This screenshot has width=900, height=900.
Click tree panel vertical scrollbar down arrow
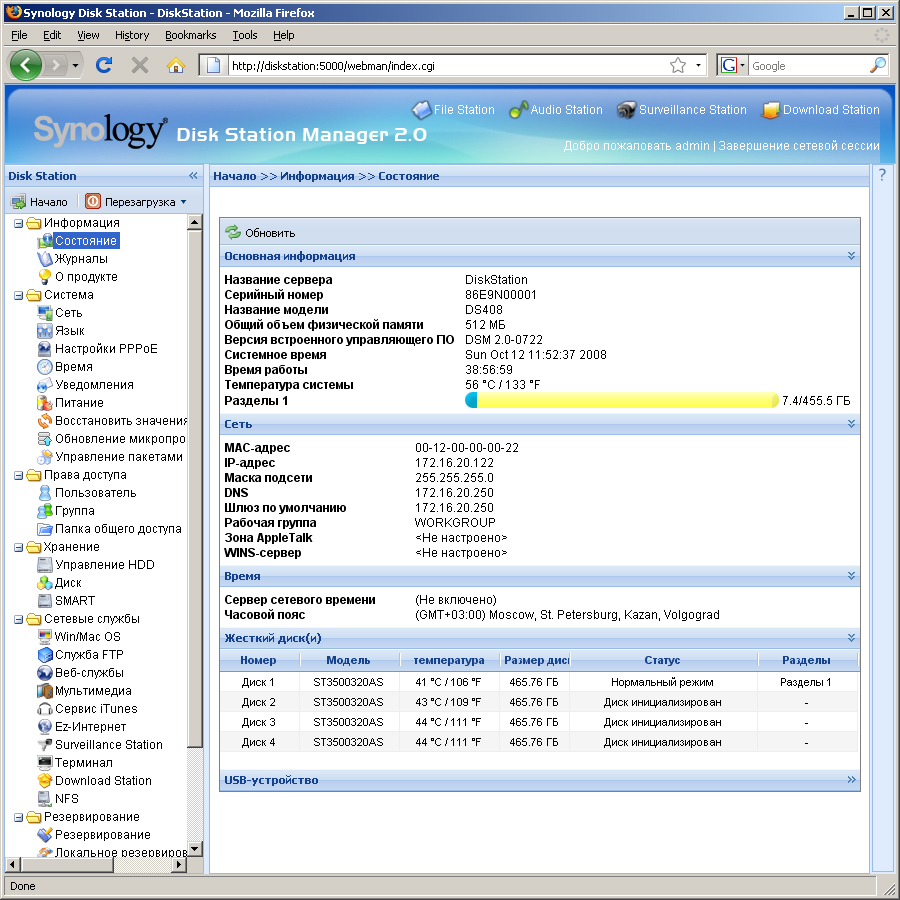click(x=195, y=849)
